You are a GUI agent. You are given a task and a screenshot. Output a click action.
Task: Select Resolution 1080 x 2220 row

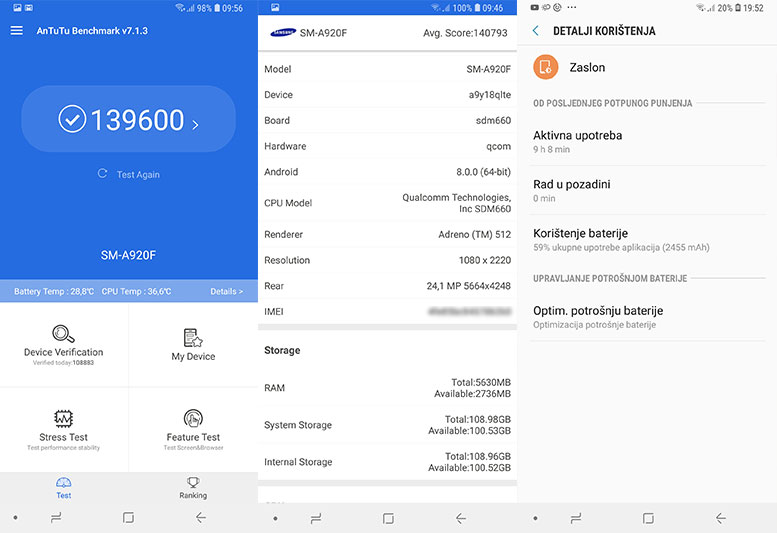(x=388, y=260)
